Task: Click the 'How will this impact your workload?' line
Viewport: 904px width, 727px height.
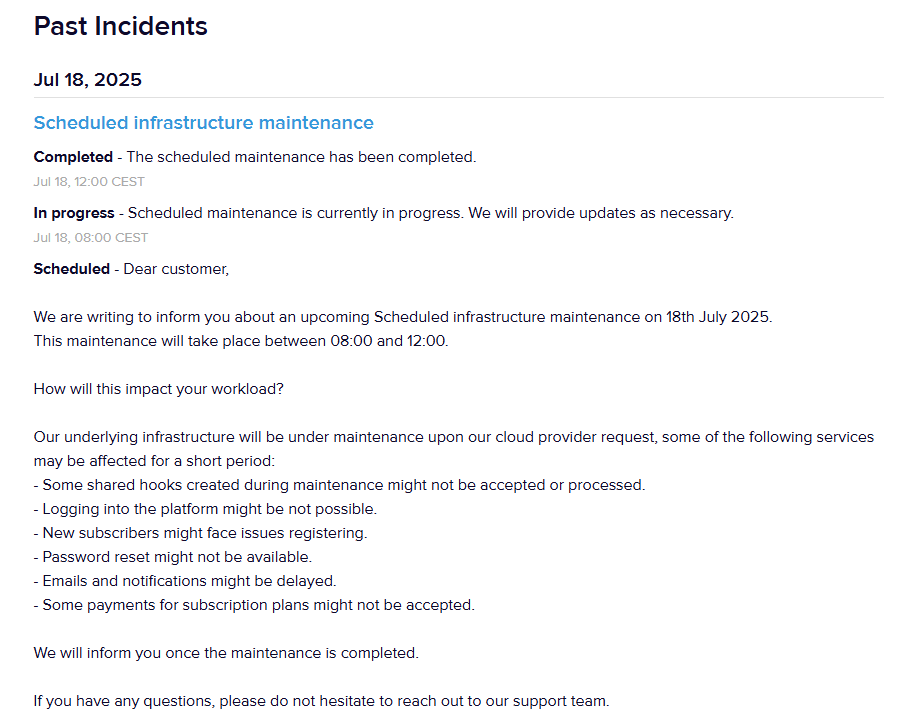Action: [158, 389]
